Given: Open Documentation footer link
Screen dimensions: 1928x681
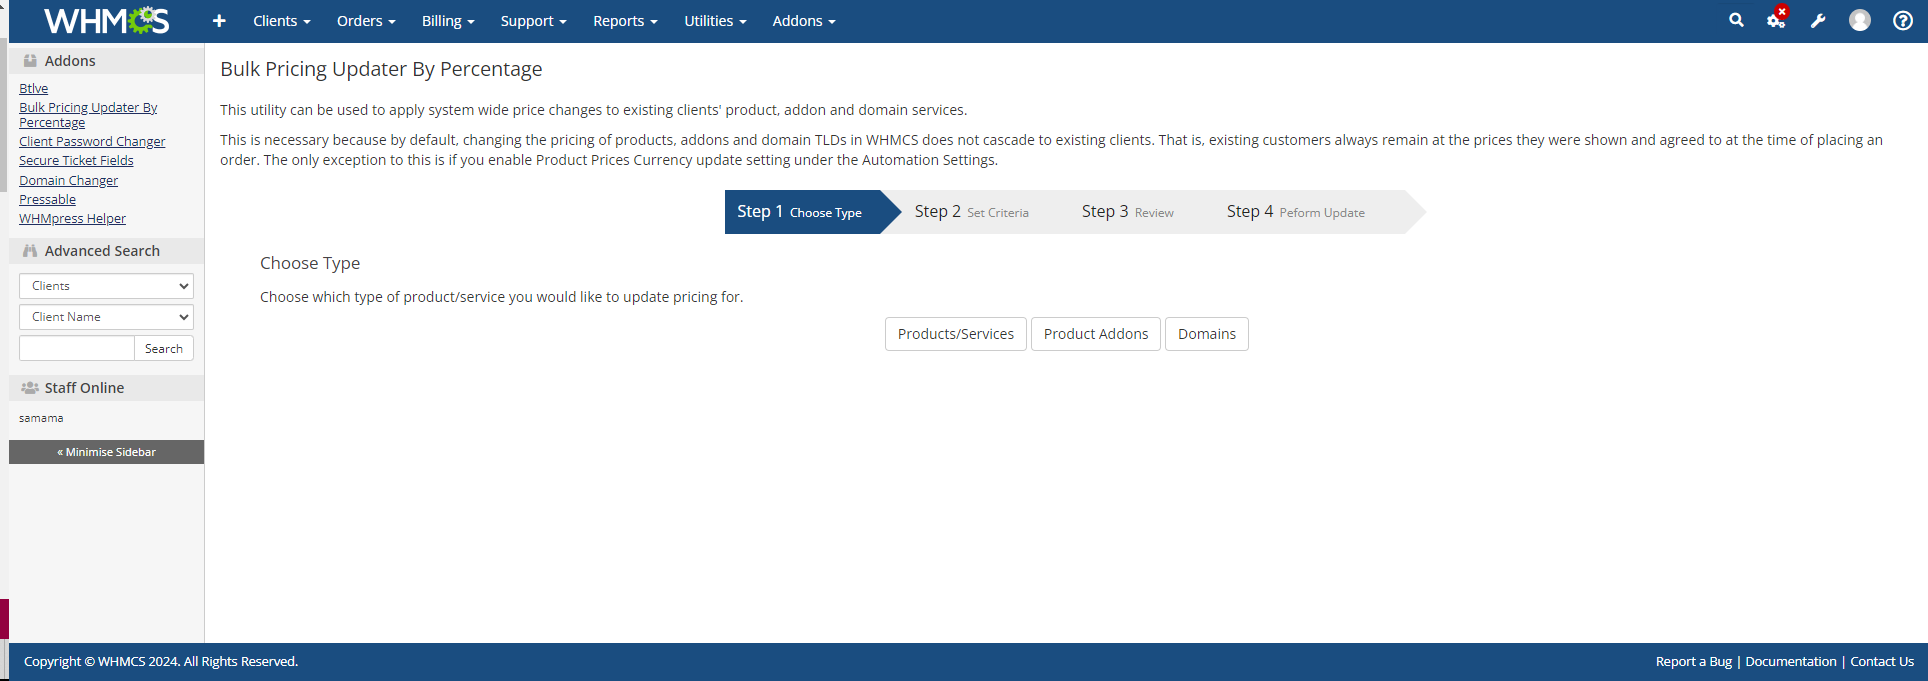Looking at the screenshot, I should point(1790,662).
